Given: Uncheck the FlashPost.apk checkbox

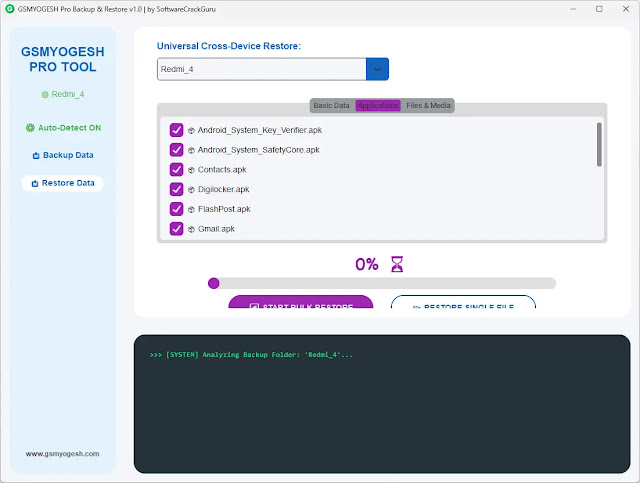Looking at the screenshot, I should [x=176, y=209].
